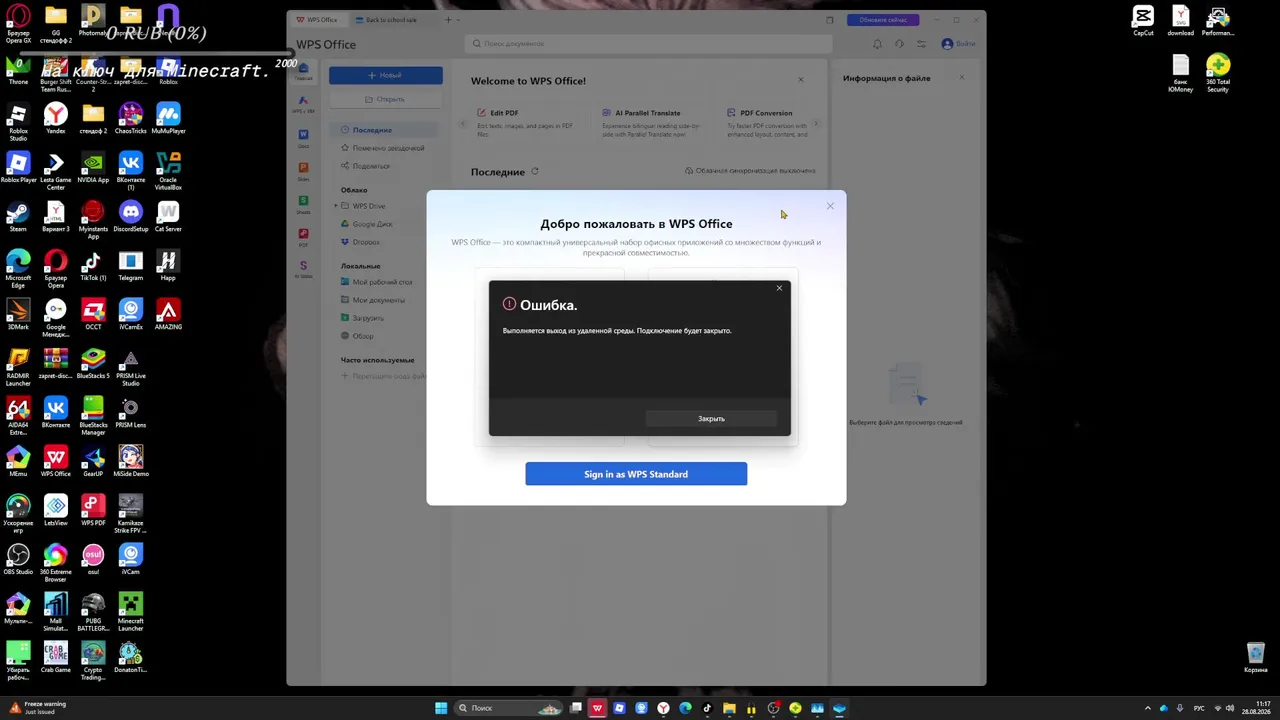The width and height of the screenshot is (1280, 720).
Task: Launch osu! desktop shortcut
Action: click(x=93, y=560)
